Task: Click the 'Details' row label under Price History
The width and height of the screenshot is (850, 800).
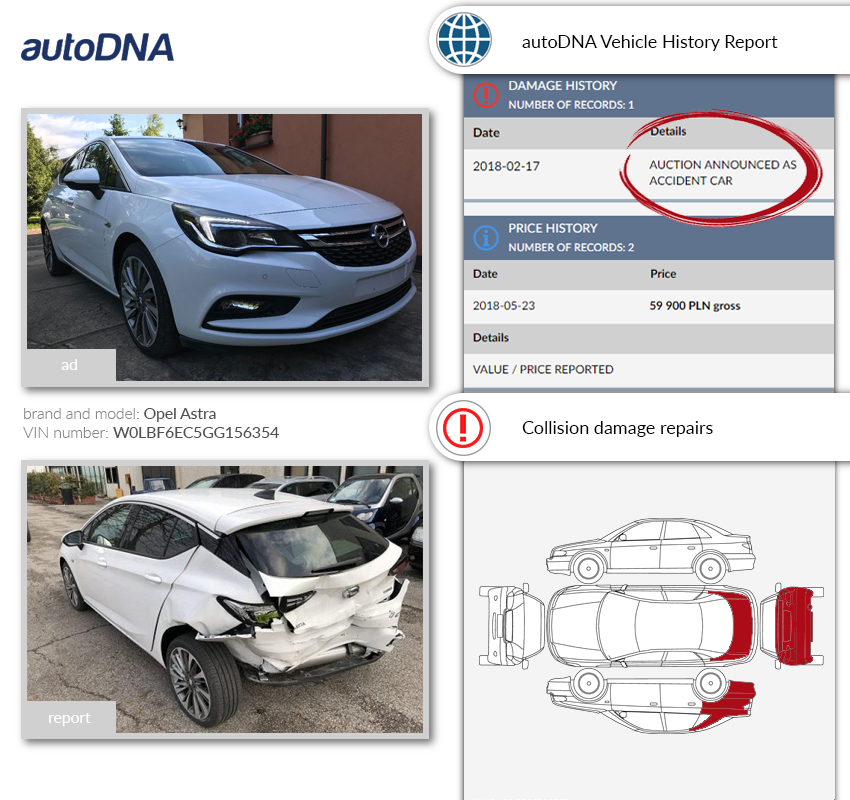Action: pos(491,338)
